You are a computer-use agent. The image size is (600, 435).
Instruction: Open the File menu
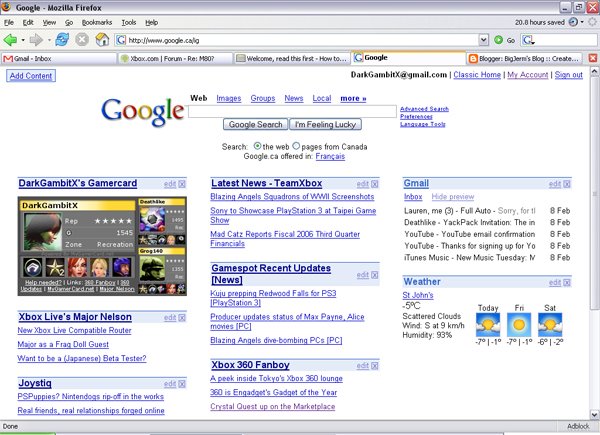9,22
